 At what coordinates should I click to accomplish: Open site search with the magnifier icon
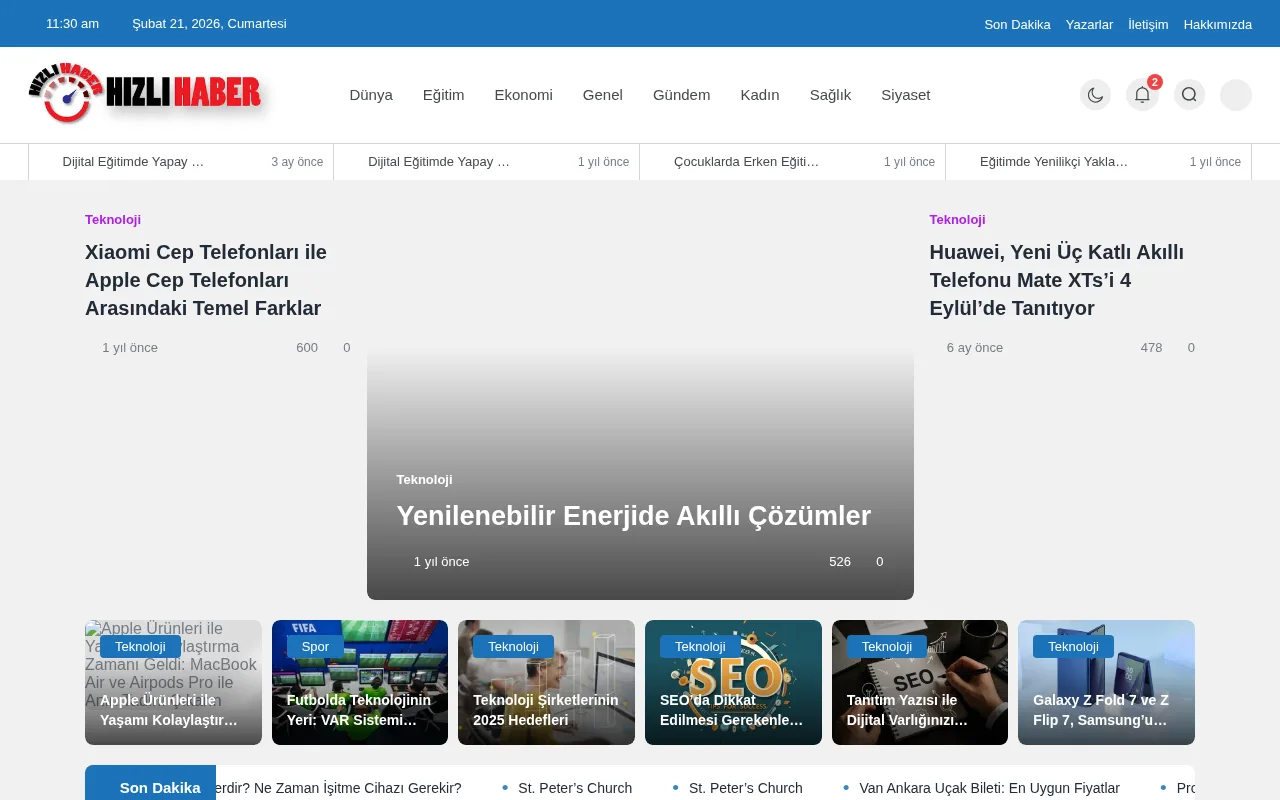click(1189, 95)
